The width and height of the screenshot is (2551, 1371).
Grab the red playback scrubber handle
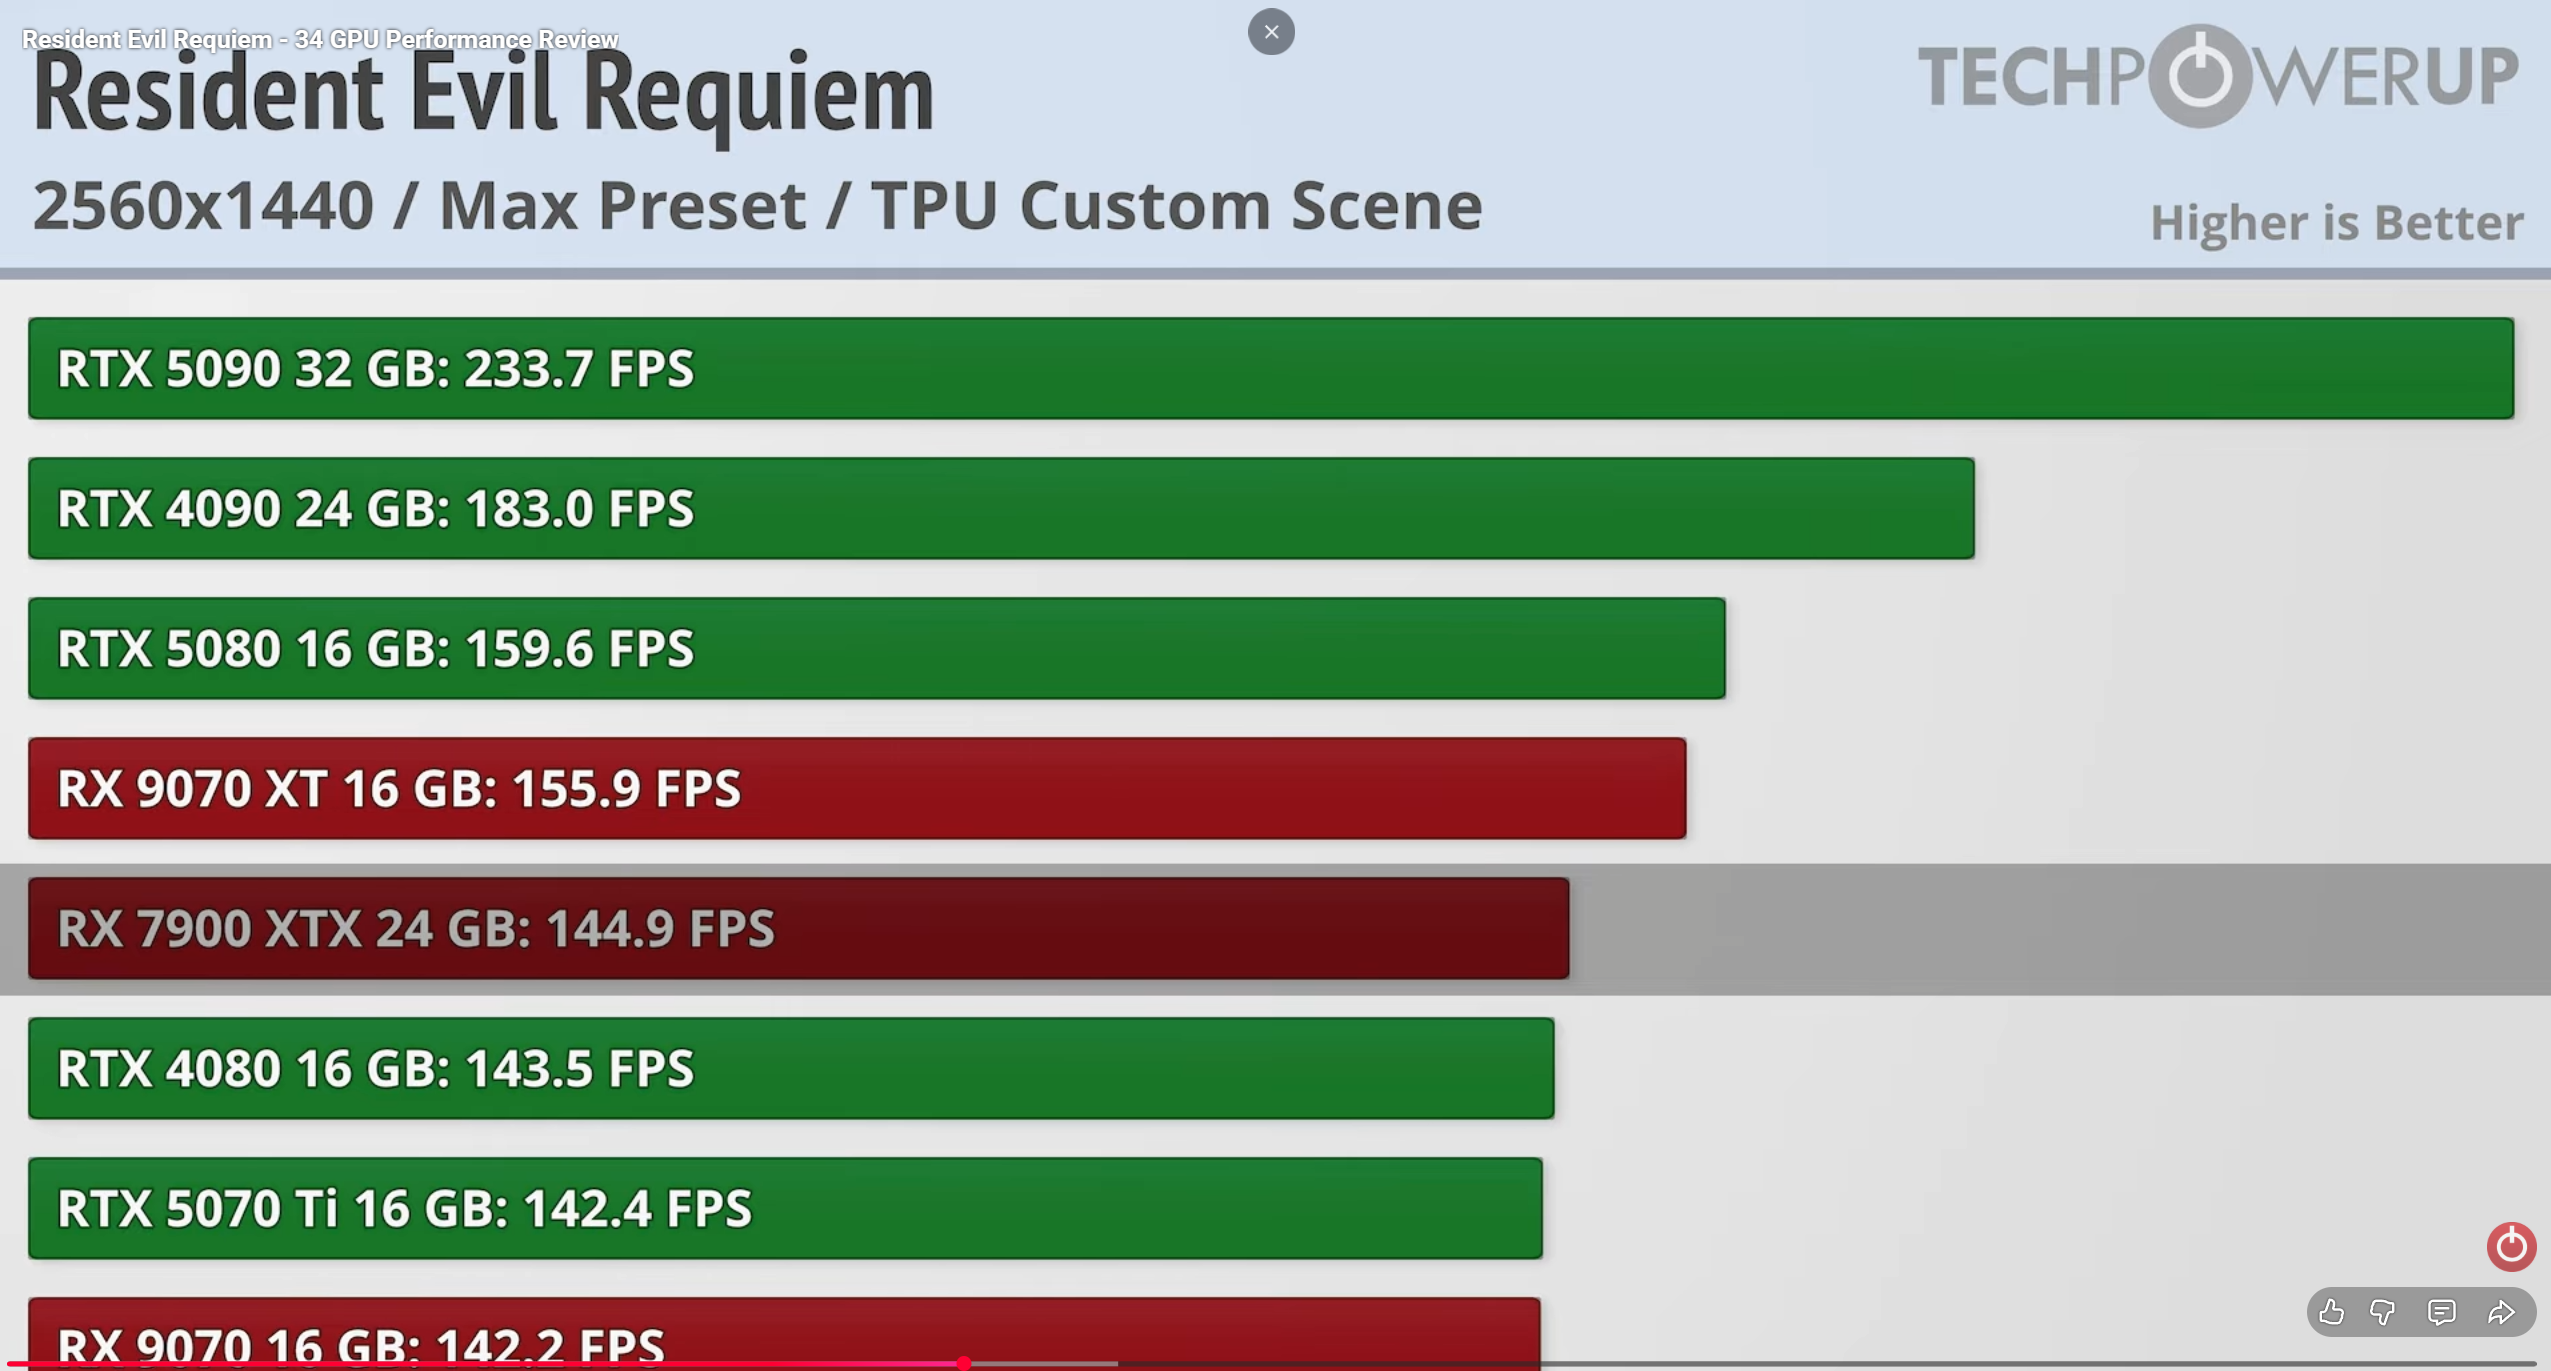tap(963, 1363)
